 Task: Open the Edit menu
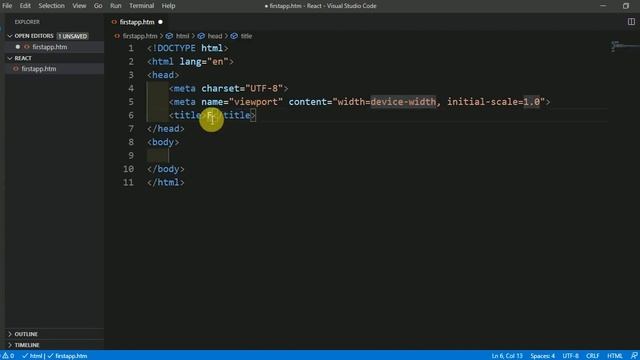(x=25, y=6)
